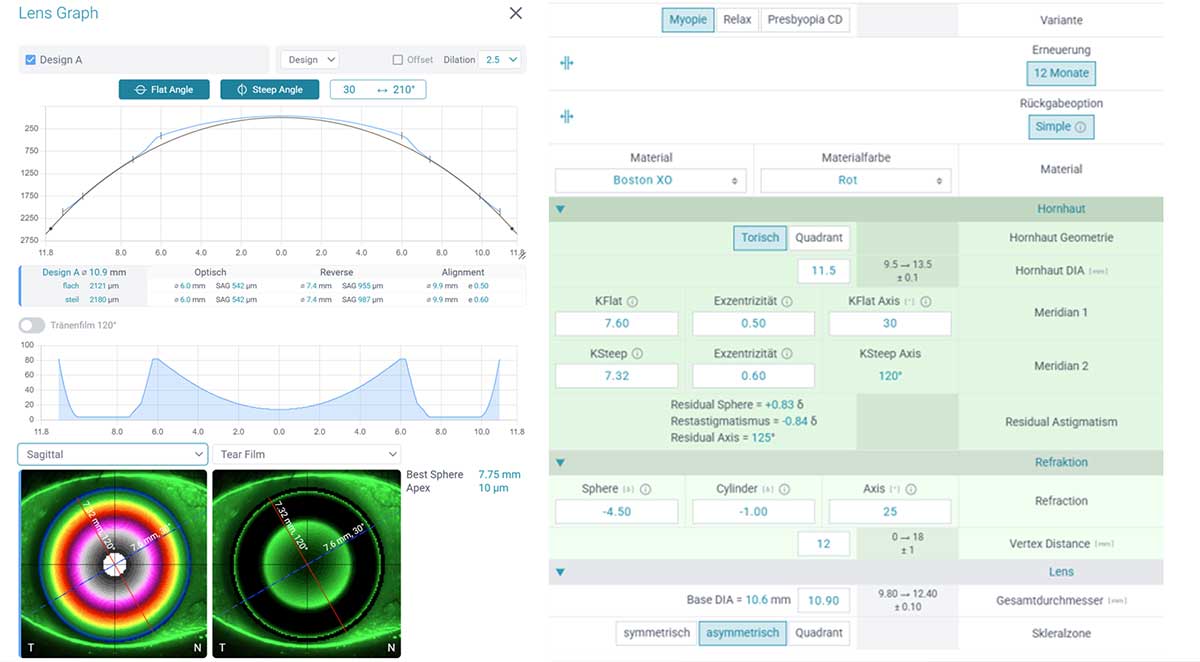Click the 12 Monate renewal button

1060,72
